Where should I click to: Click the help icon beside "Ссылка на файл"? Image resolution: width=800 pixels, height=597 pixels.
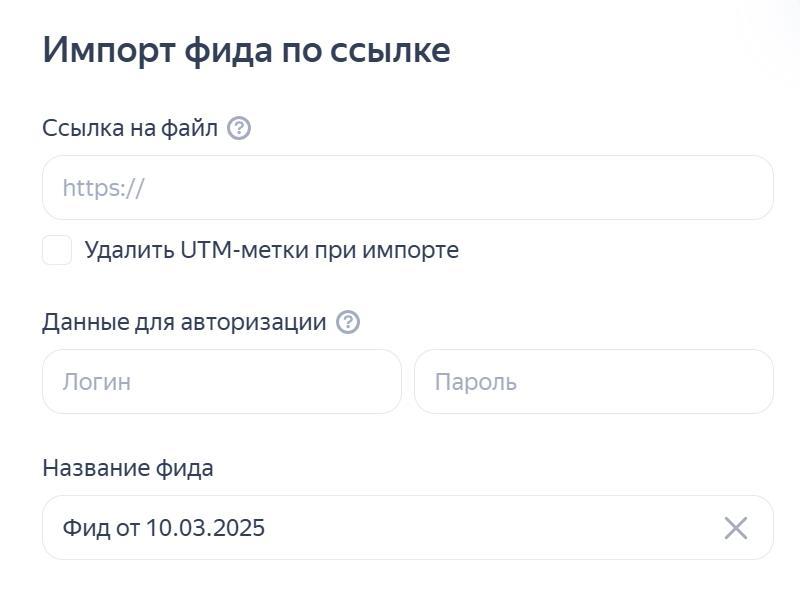click(239, 129)
